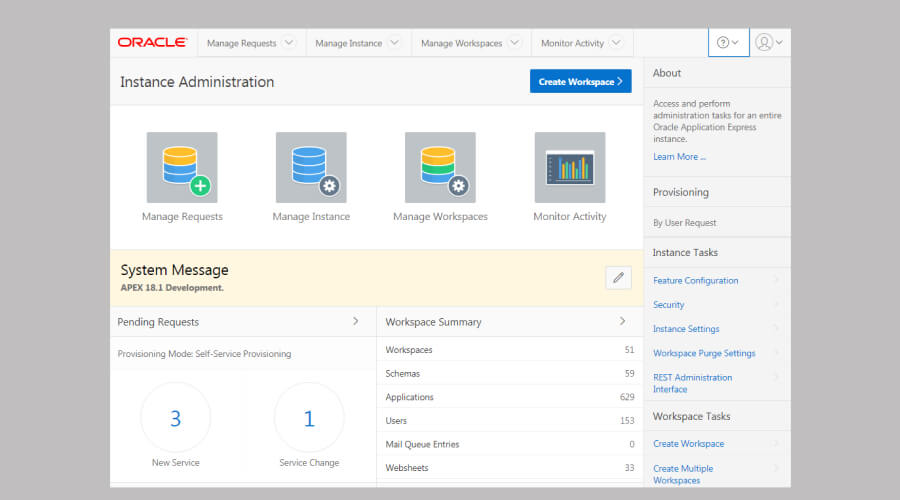Click the 3 New Service circle
The height and width of the screenshot is (500, 900).
(x=176, y=417)
